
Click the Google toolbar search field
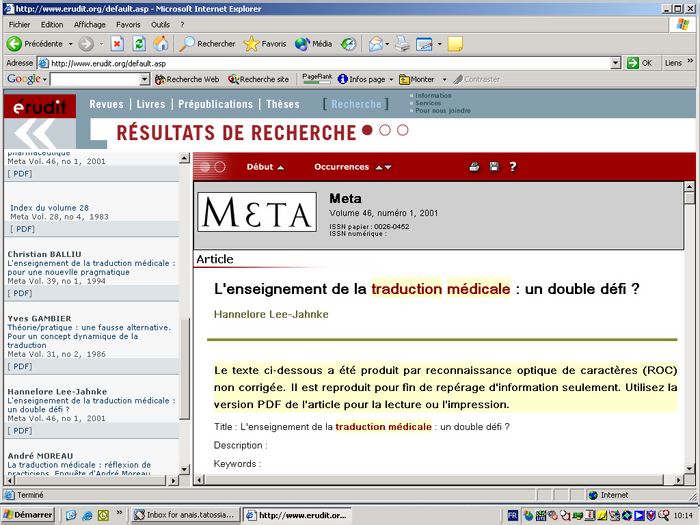click(x=95, y=79)
